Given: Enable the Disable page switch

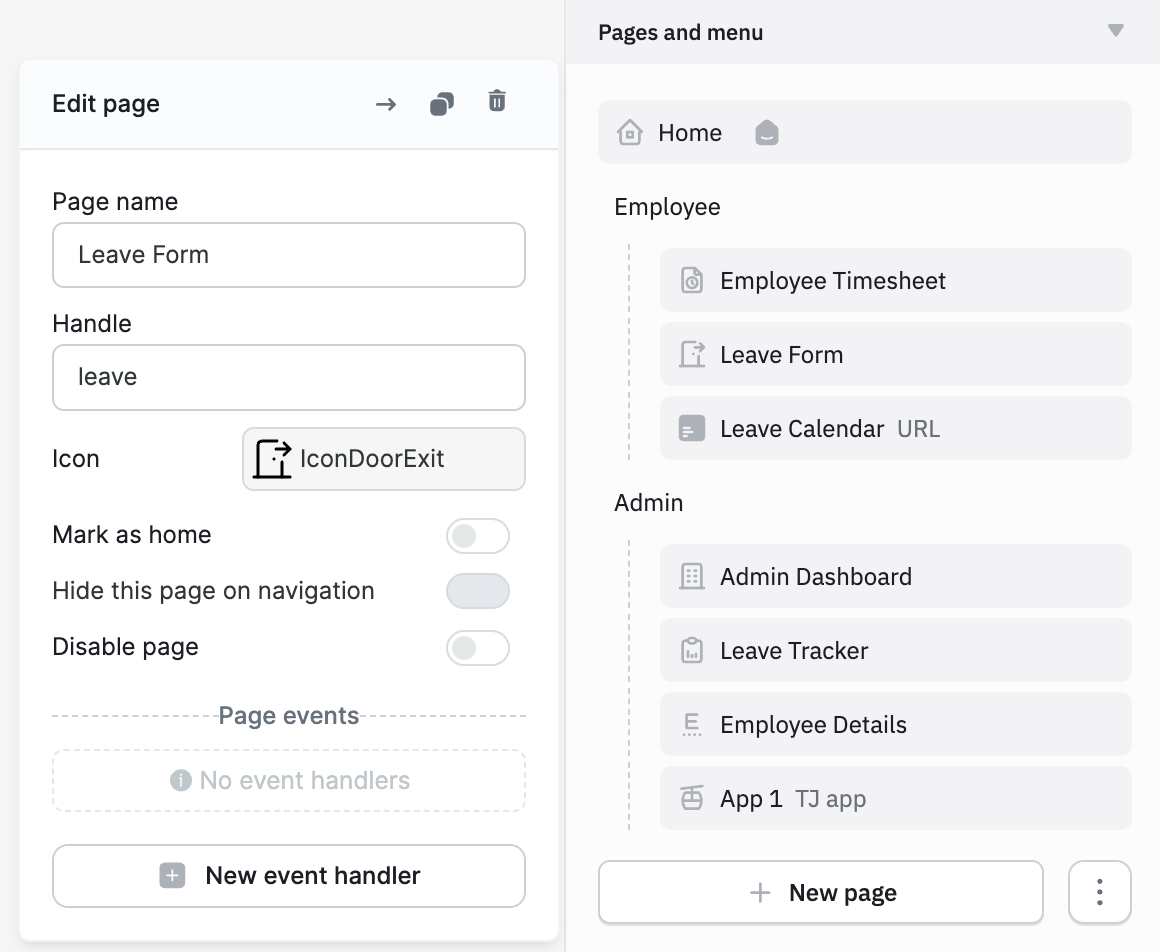Looking at the screenshot, I should pyautogui.click(x=478, y=648).
